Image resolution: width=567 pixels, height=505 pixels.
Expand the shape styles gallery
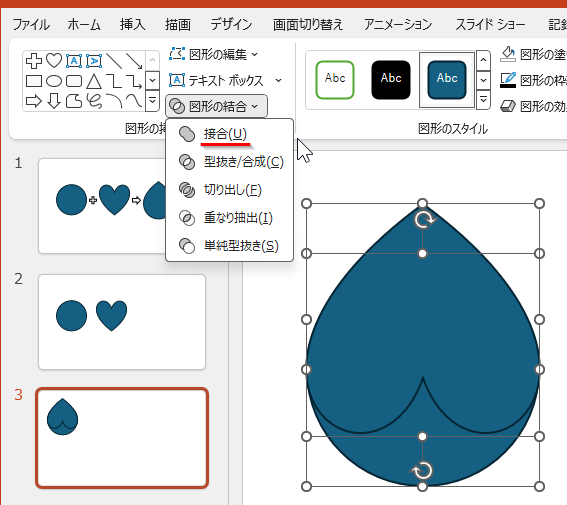tap(483, 99)
